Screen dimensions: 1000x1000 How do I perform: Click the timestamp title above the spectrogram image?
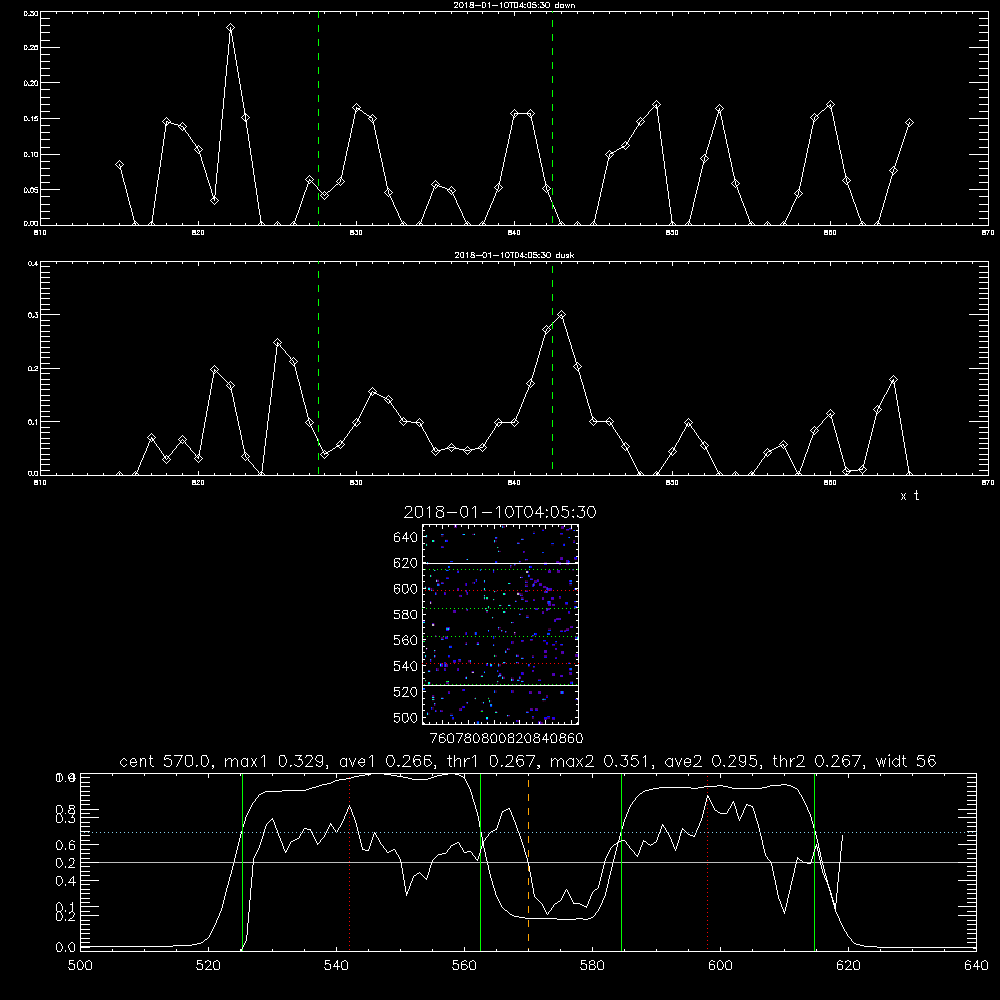pyautogui.click(x=500, y=512)
